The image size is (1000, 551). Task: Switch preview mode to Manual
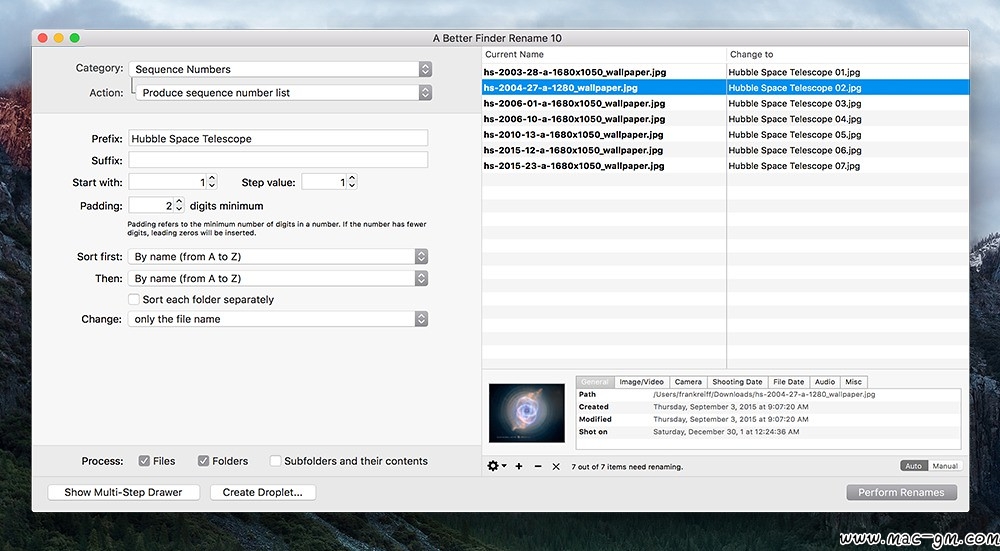click(x=945, y=466)
